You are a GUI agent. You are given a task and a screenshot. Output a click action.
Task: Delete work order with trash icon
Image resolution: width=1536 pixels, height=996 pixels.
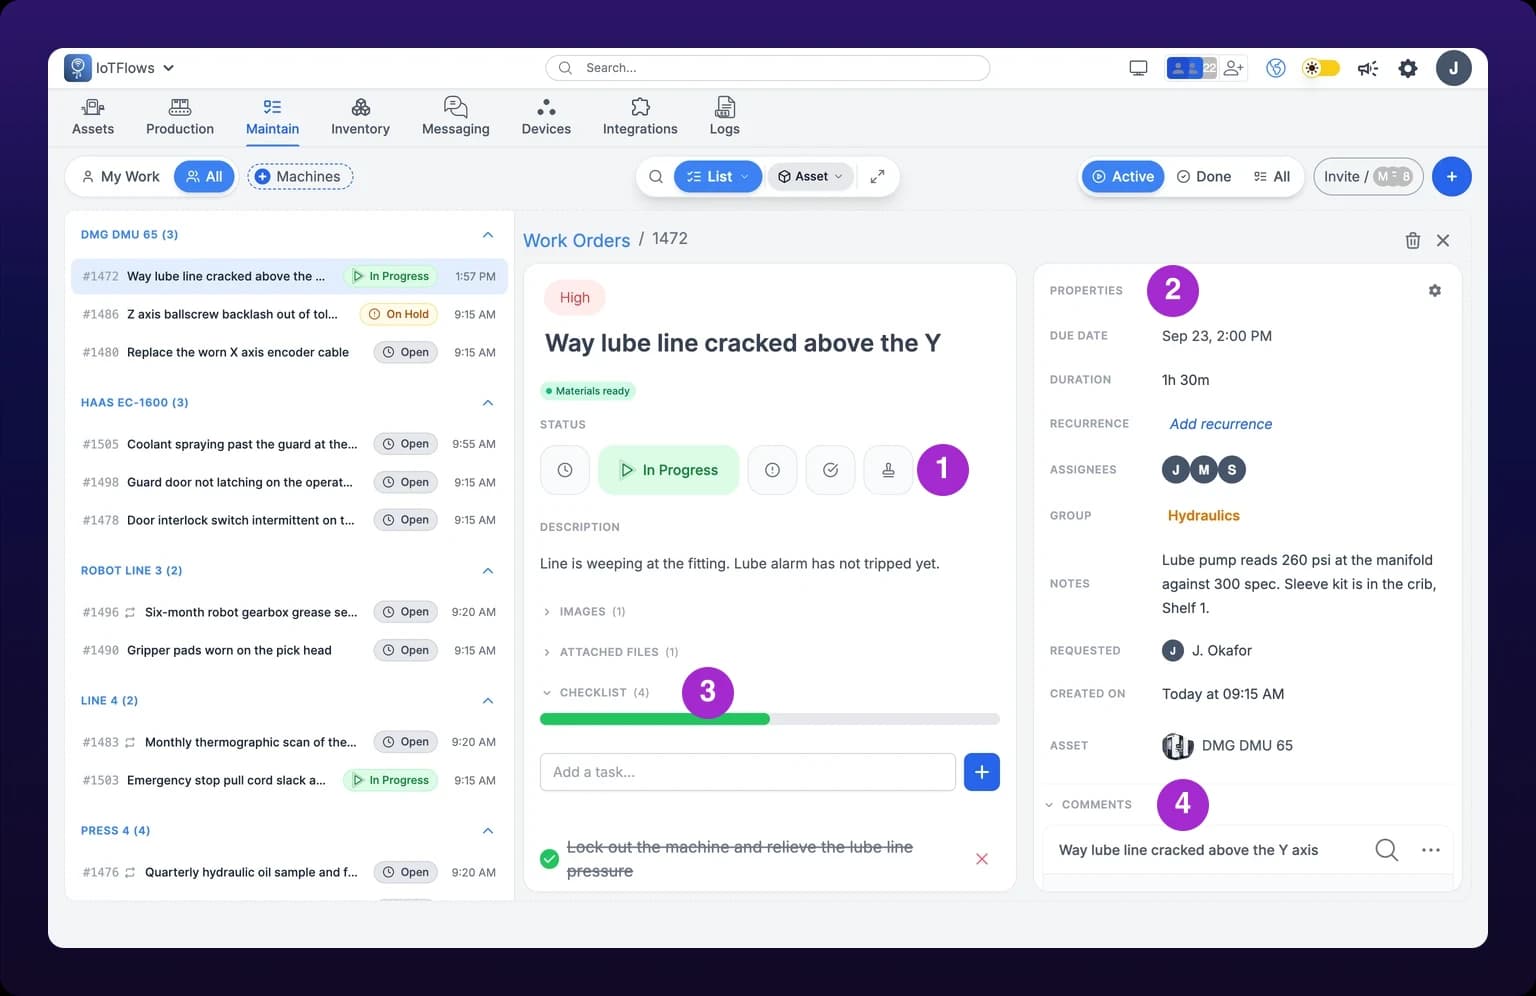1412,240
